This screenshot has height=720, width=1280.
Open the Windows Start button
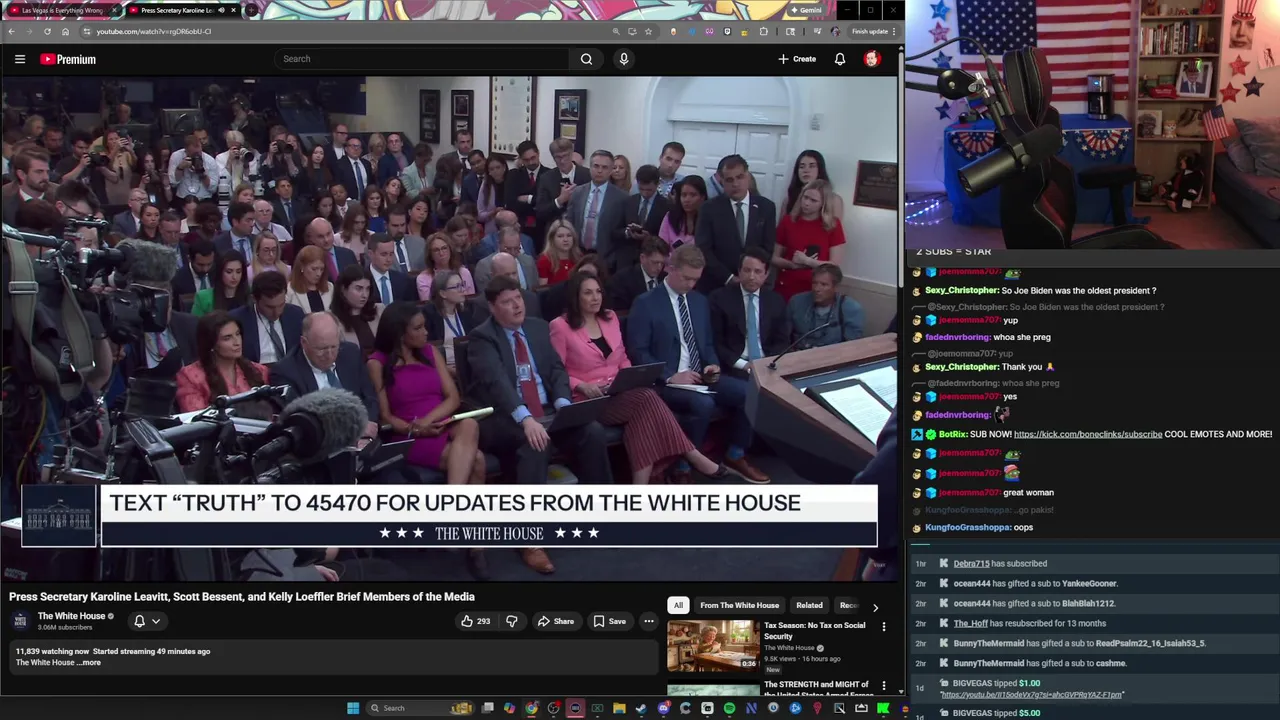353,708
